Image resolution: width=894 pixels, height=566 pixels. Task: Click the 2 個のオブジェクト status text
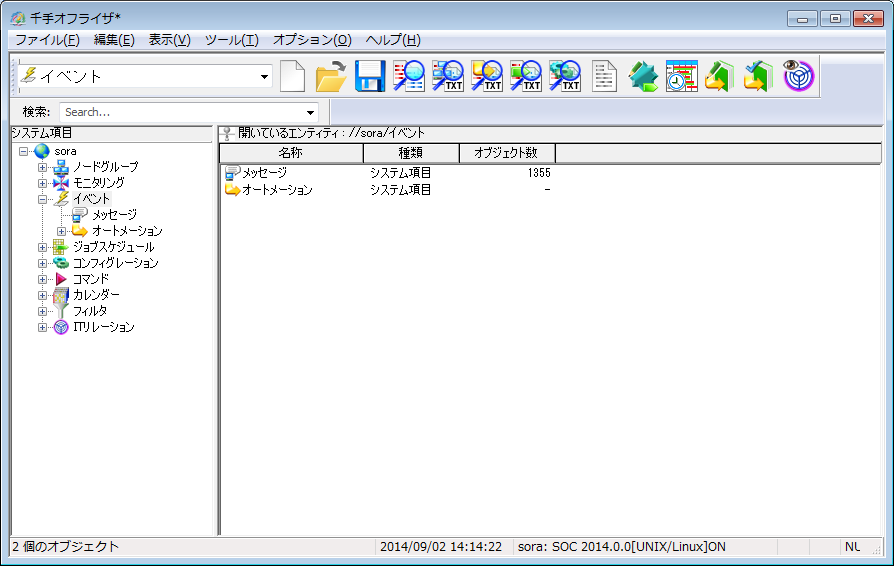click(66, 547)
